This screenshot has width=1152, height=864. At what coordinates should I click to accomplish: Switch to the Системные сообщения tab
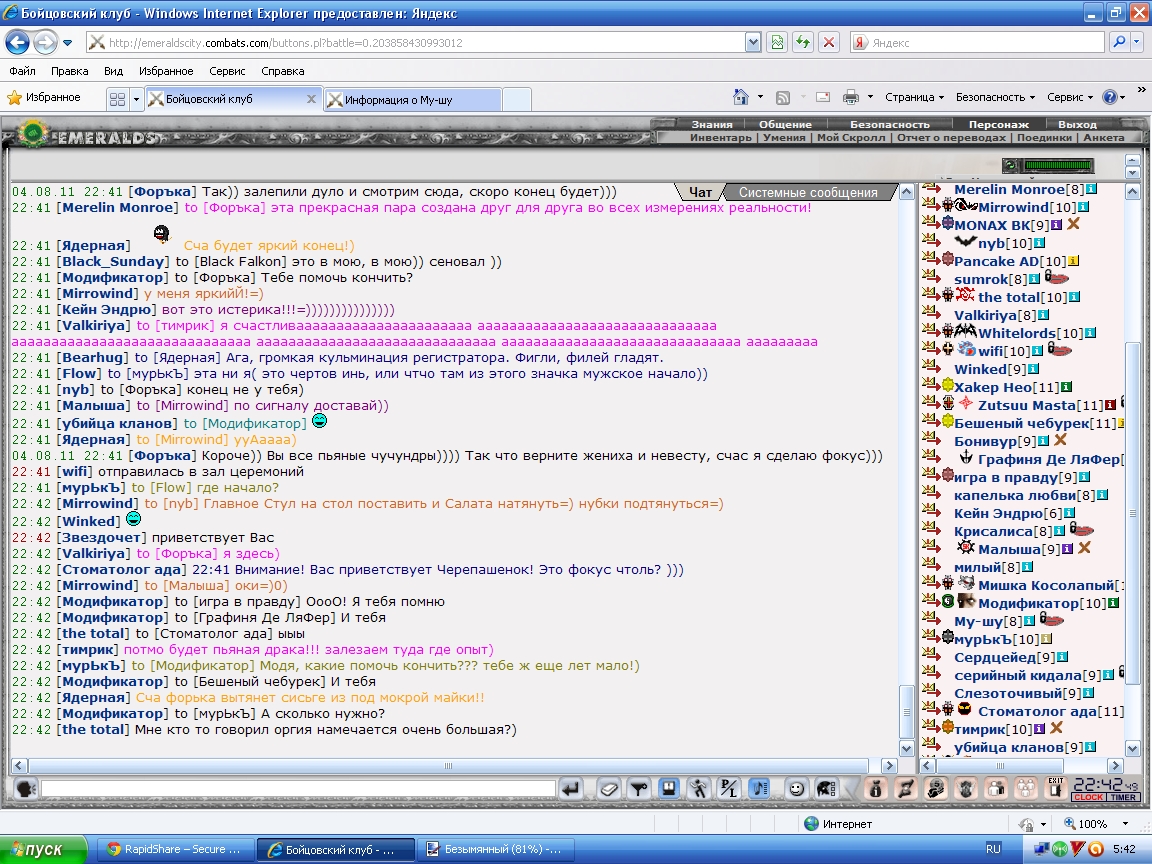tap(807, 192)
